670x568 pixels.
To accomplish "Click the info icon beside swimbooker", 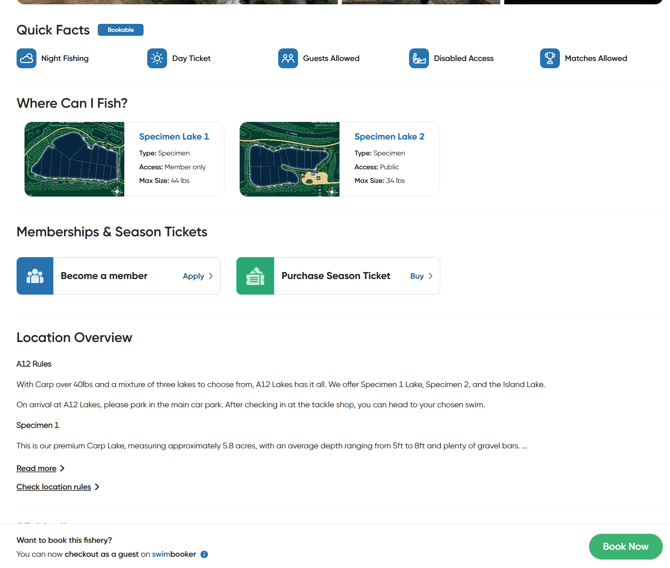I will [x=204, y=554].
